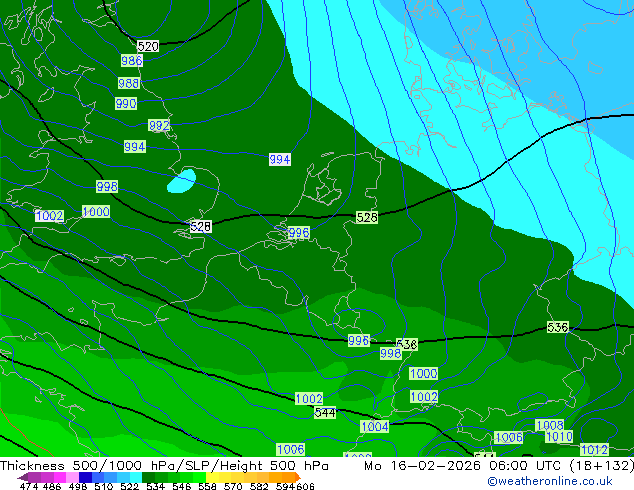The height and width of the screenshot is (490, 634).
Task: Select the forecast date Mo 16-02-2026 text
Action: point(422,466)
